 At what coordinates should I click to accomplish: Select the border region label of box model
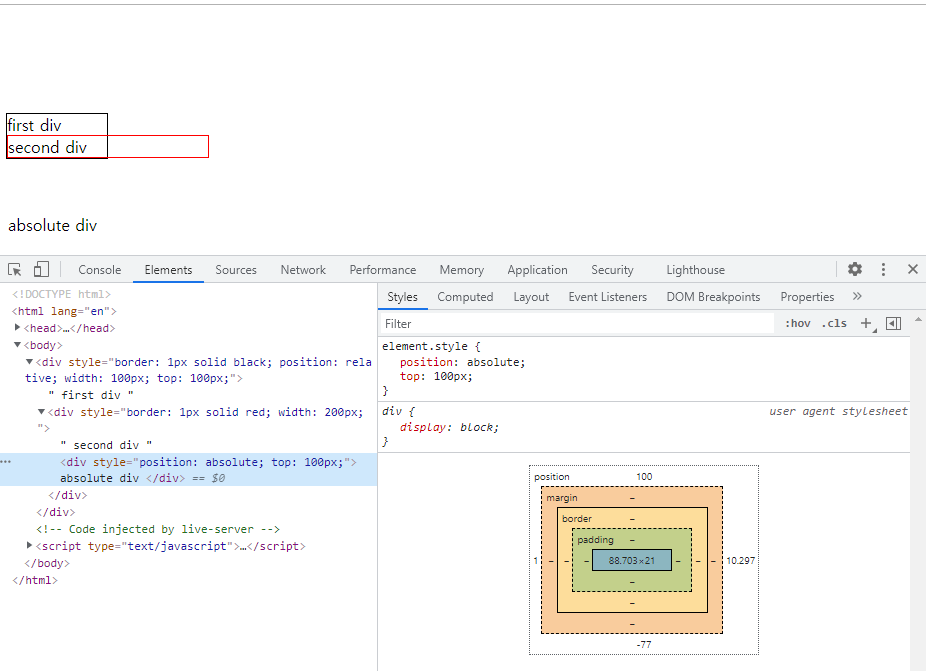(577, 519)
